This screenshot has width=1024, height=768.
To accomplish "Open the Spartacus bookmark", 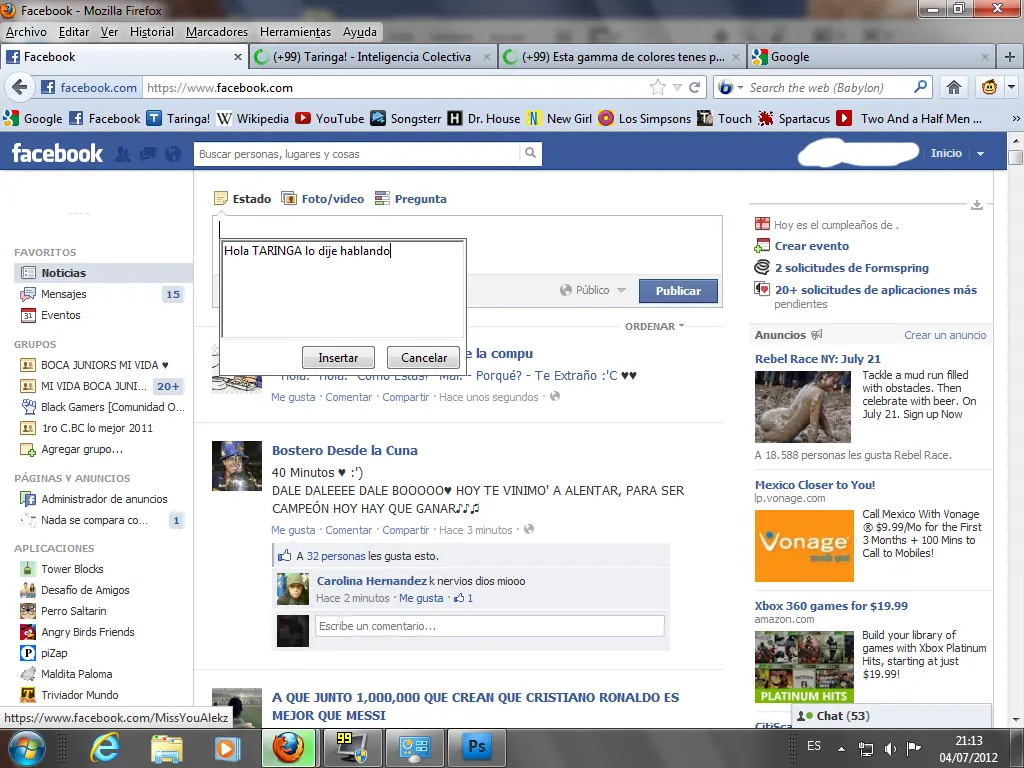I will (x=794, y=119).
